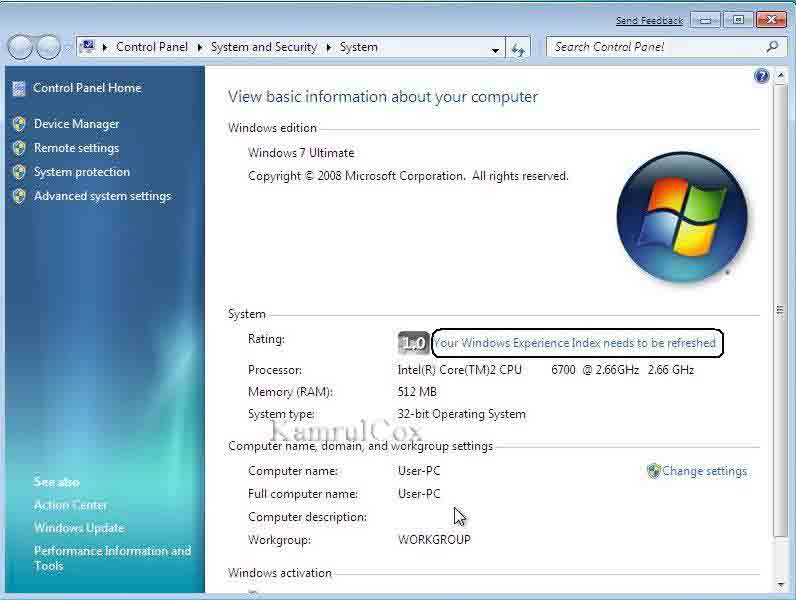796x600 pixels.
Task: Open Device Manager
Action: (76, 124)
